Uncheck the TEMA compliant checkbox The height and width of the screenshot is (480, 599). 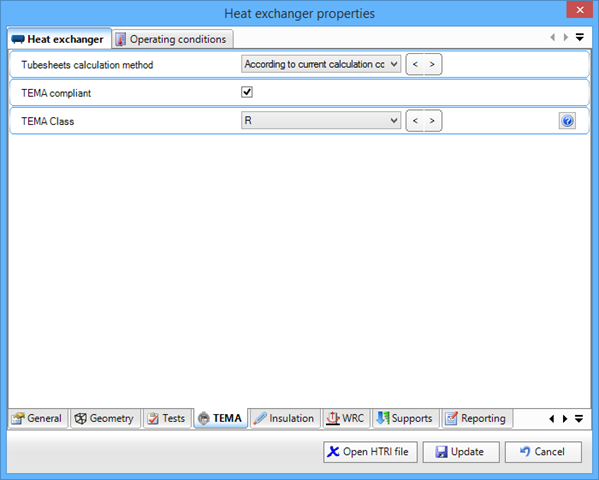247,92
